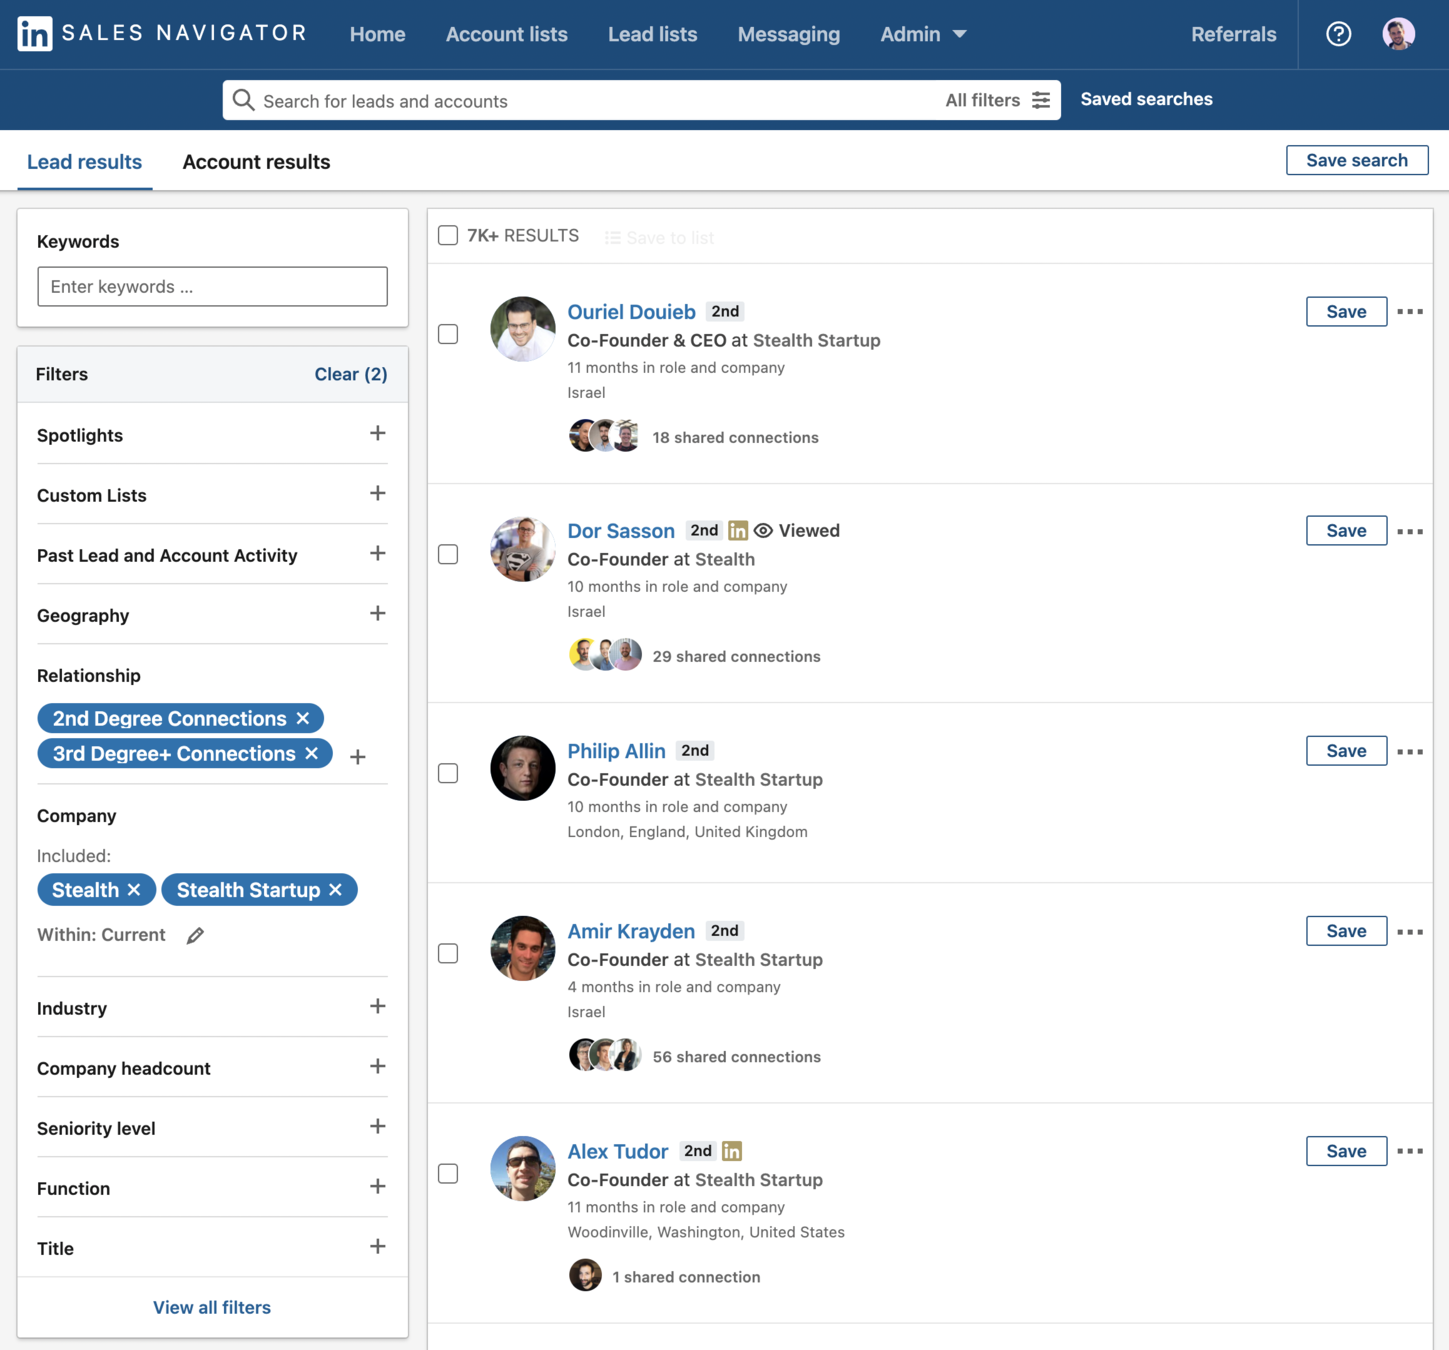Select the checkbox for Alex Tudor

click(x=448, y=1173)
